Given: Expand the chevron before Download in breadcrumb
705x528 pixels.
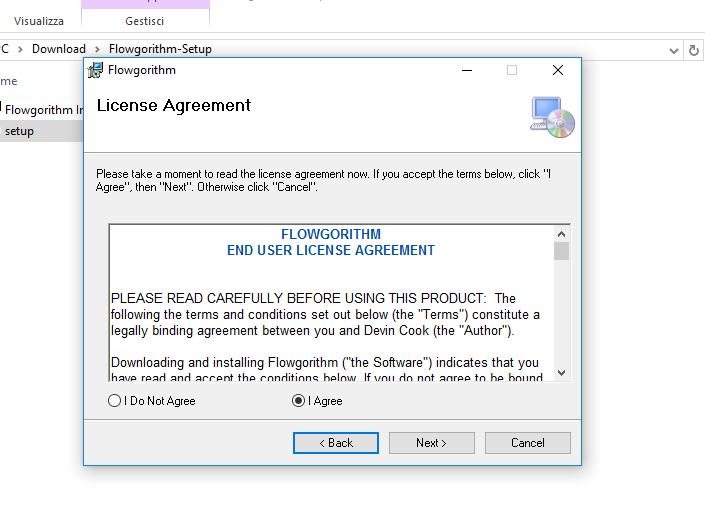Looking at the screenshot, I should tap(21, 49).
